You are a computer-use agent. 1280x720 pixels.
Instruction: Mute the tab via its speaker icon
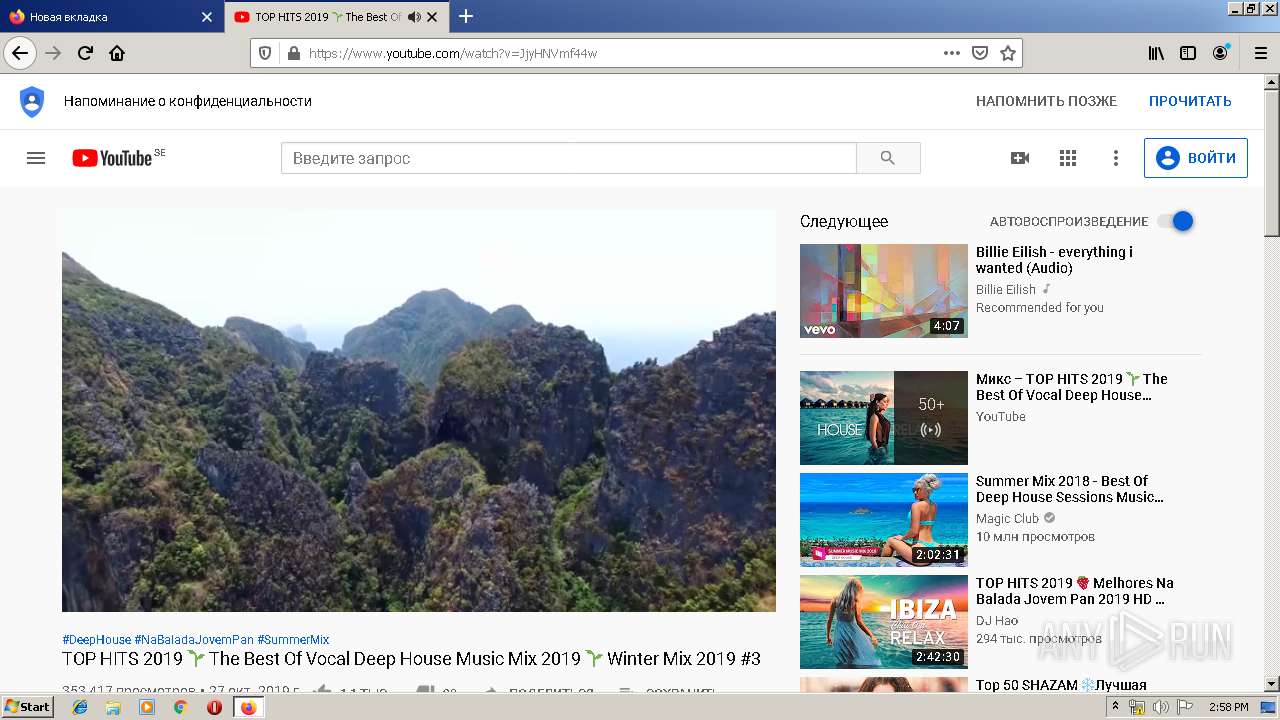pos(414,17)
